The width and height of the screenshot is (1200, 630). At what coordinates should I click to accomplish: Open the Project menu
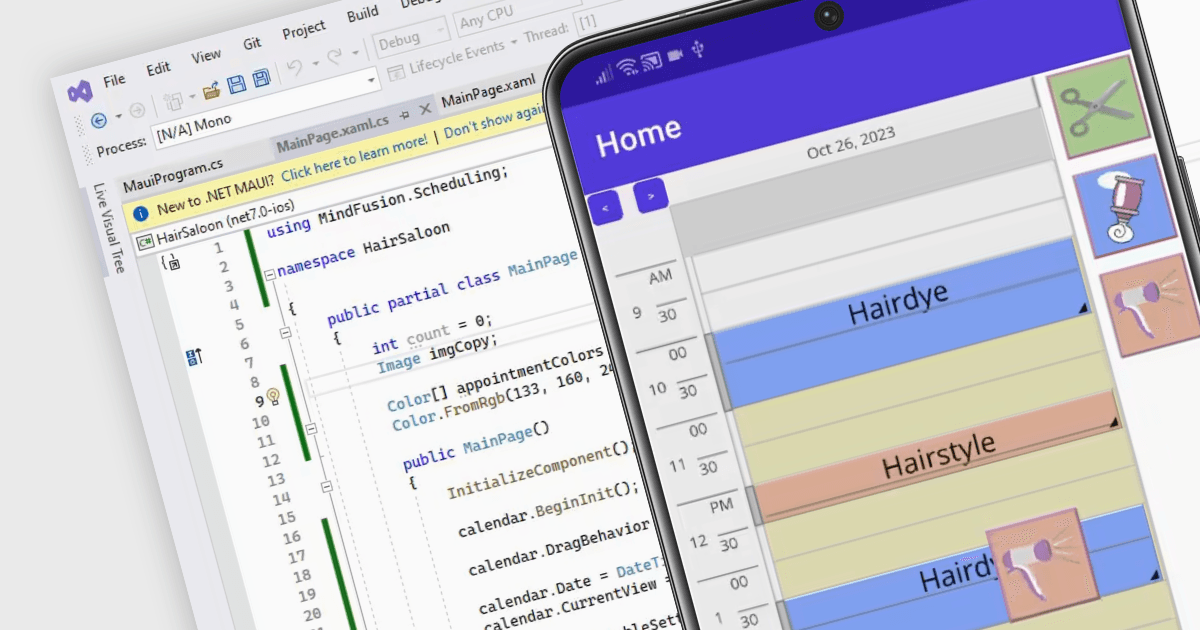point(304,31)
